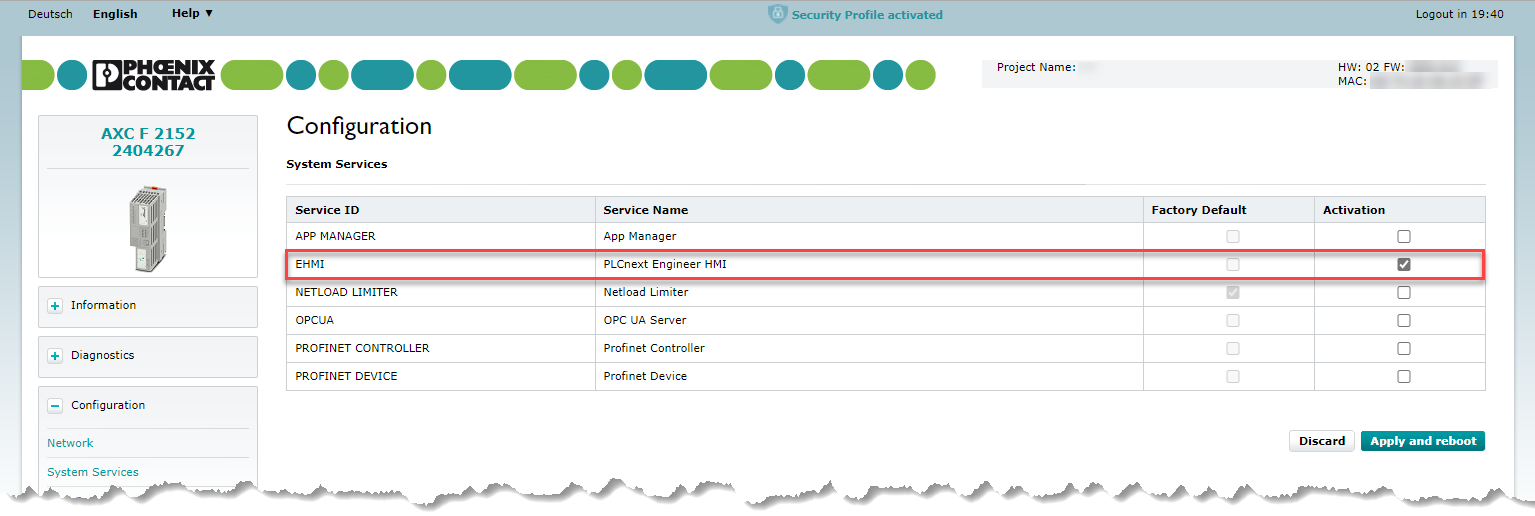
Task: Select the EHMI service ID cell
Action: pos(441,264)
